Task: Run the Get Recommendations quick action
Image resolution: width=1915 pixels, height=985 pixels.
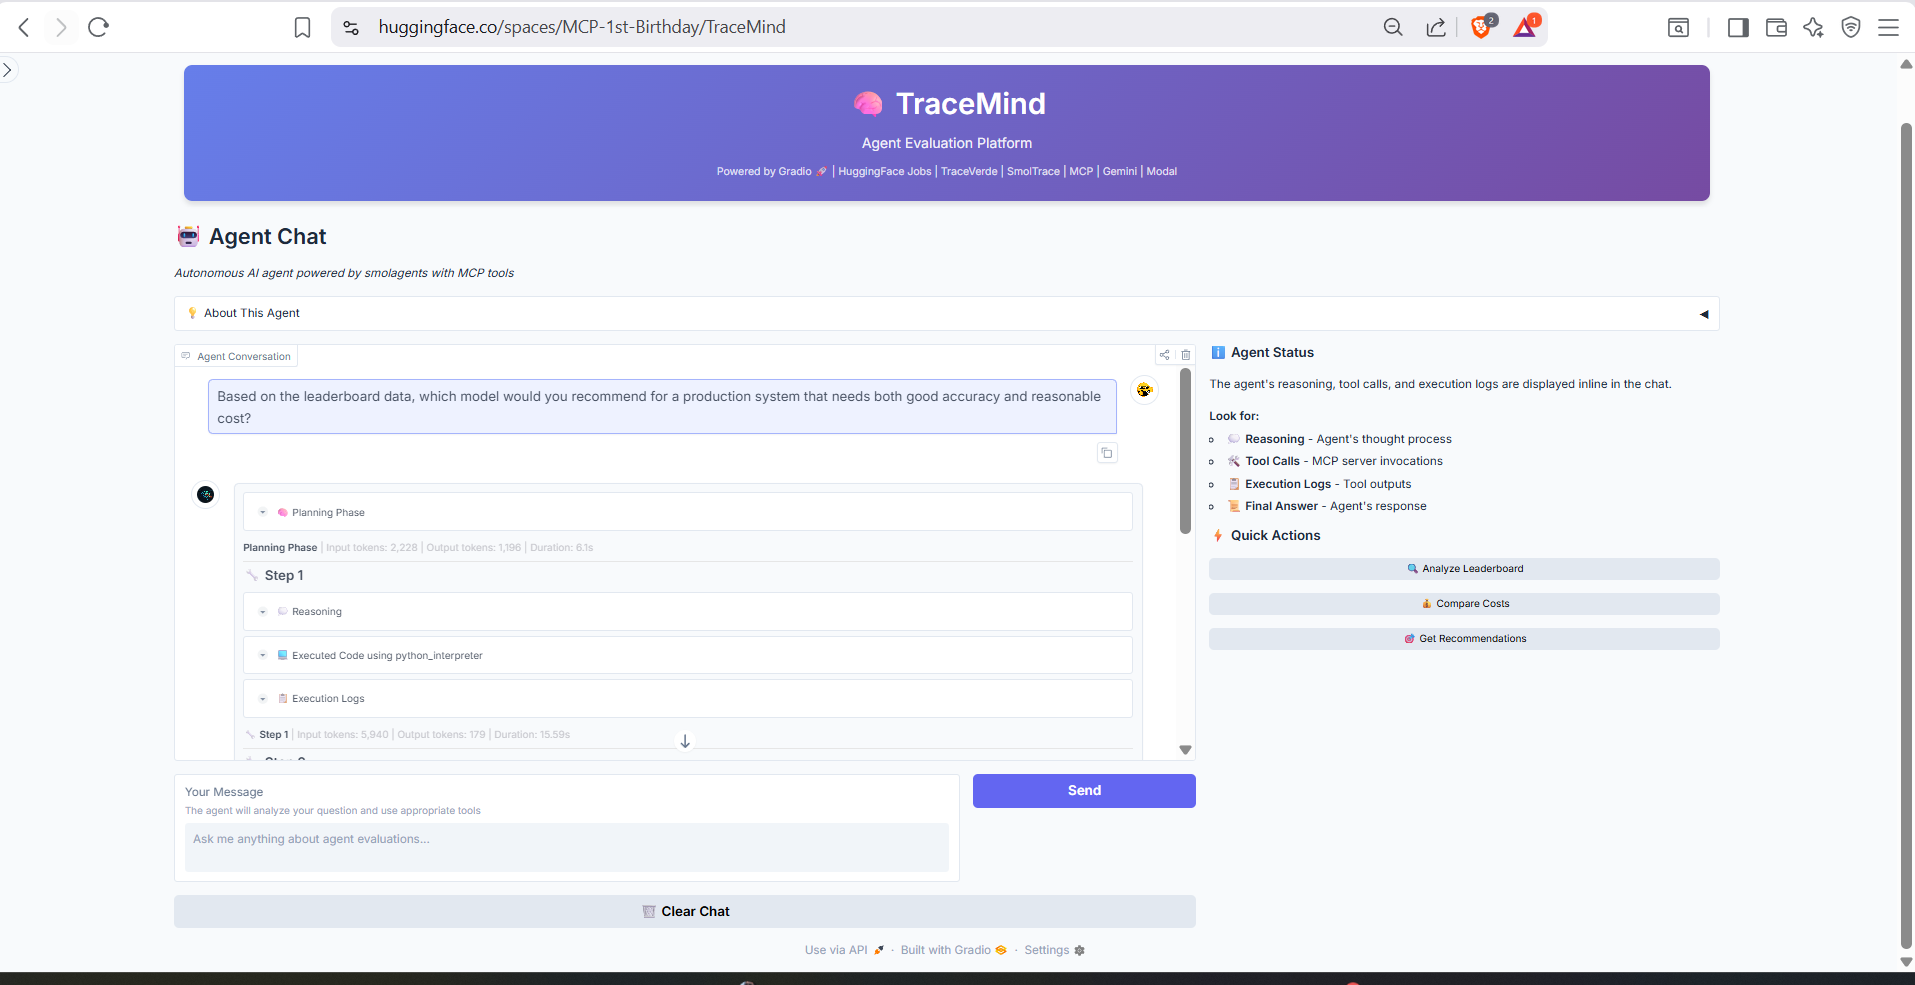Action: [x=1464, y=639]
